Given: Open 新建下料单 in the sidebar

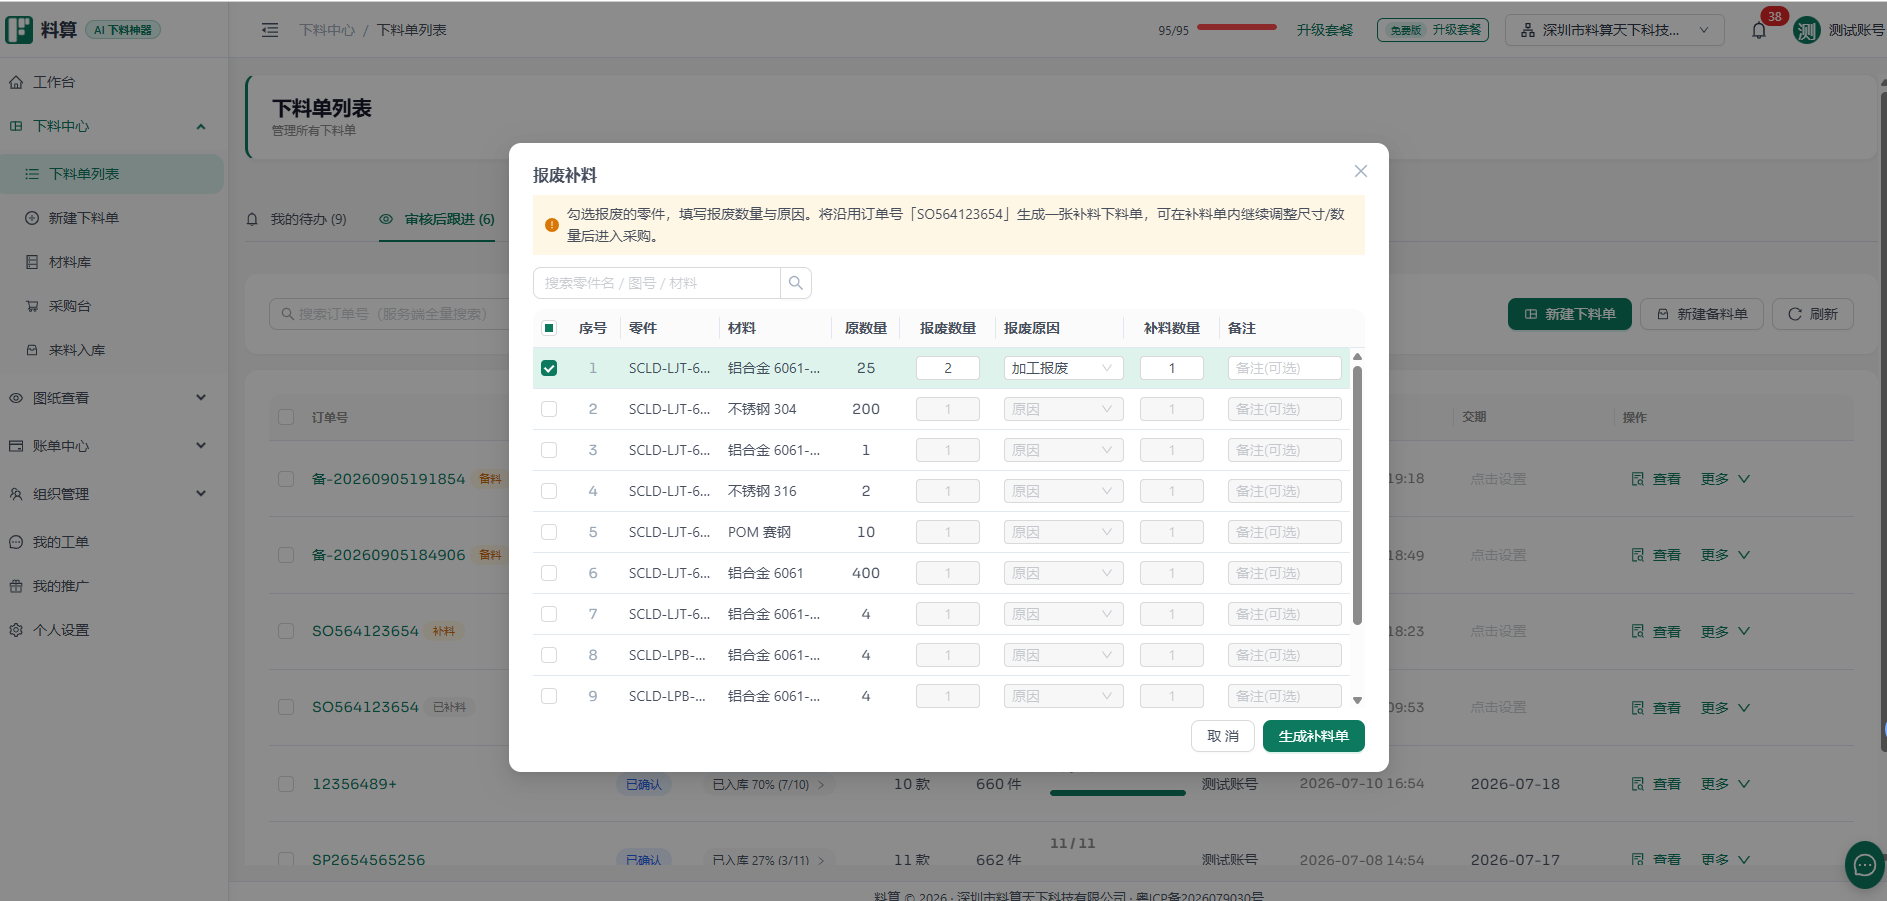Looking at the screenshot, I should 84,218.
